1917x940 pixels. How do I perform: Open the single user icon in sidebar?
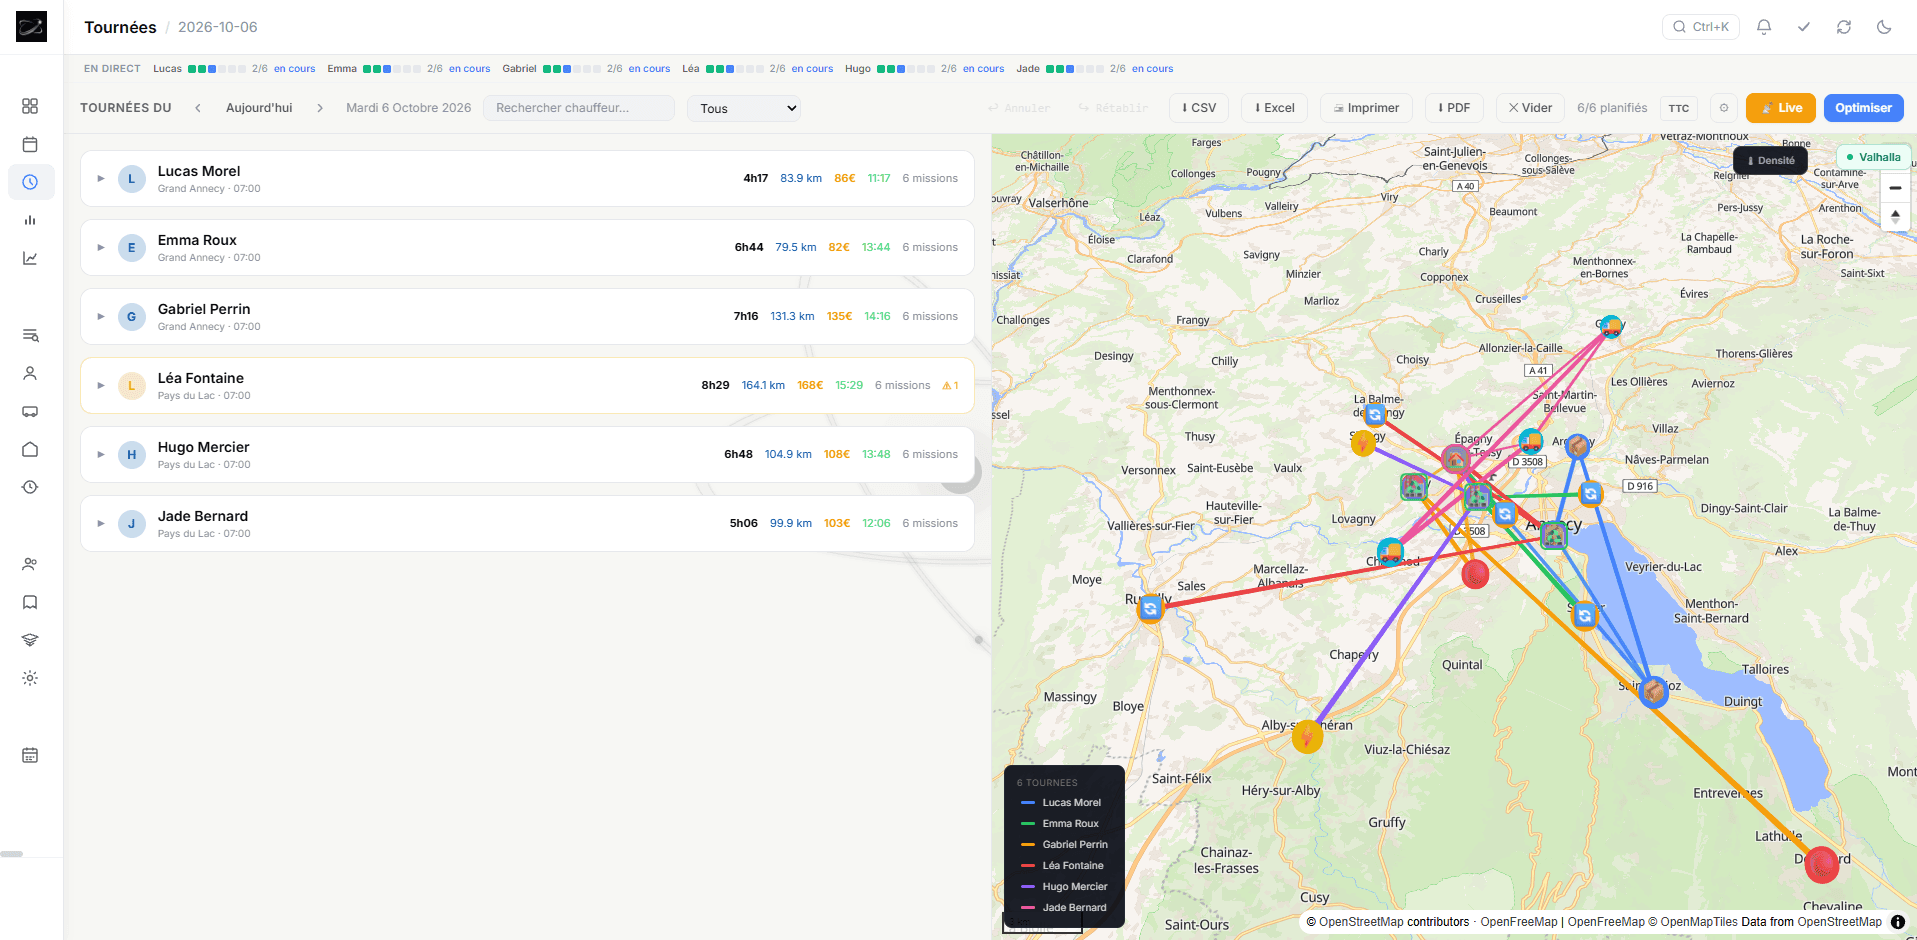pyautogui.click(x=30, y=373)
